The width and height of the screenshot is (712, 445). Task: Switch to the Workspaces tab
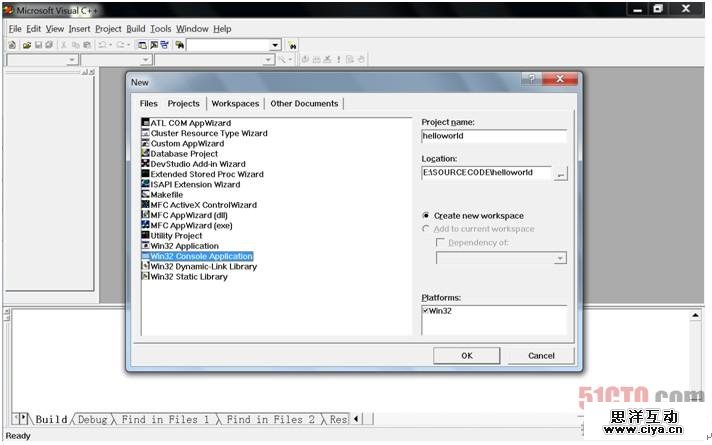235,104
